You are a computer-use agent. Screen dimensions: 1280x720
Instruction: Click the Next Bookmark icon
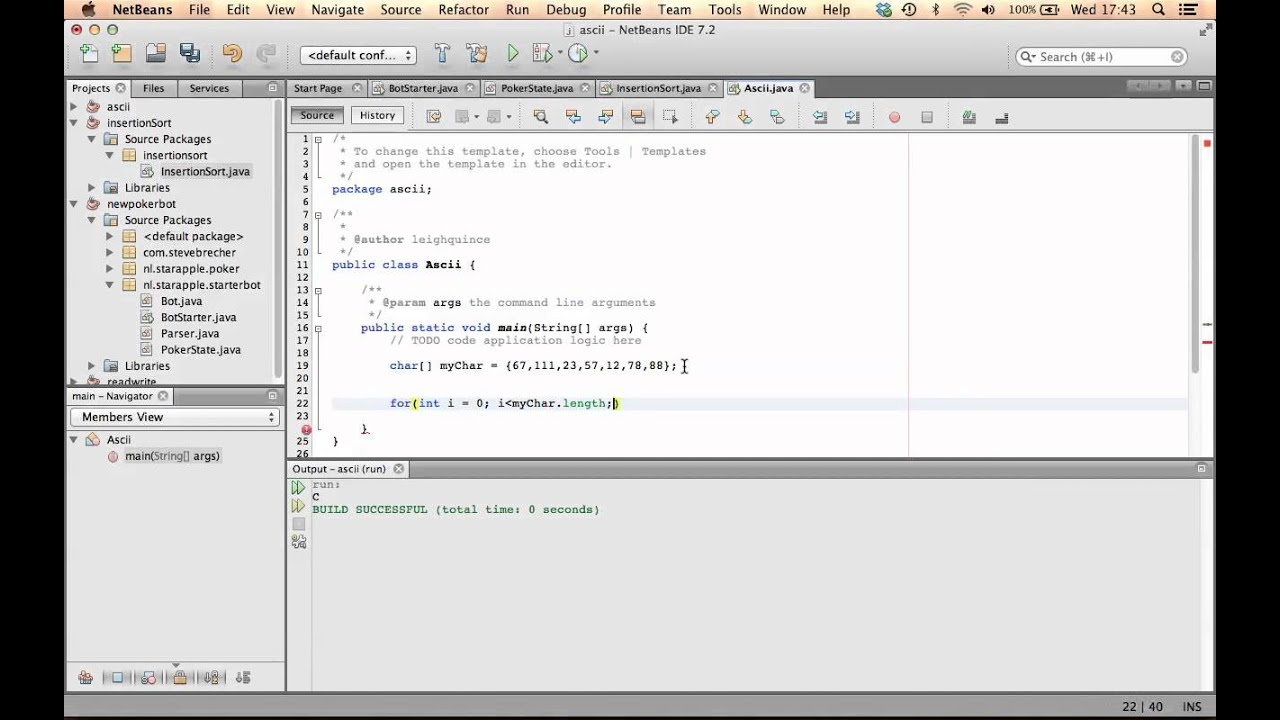click(x=745, y=117)
